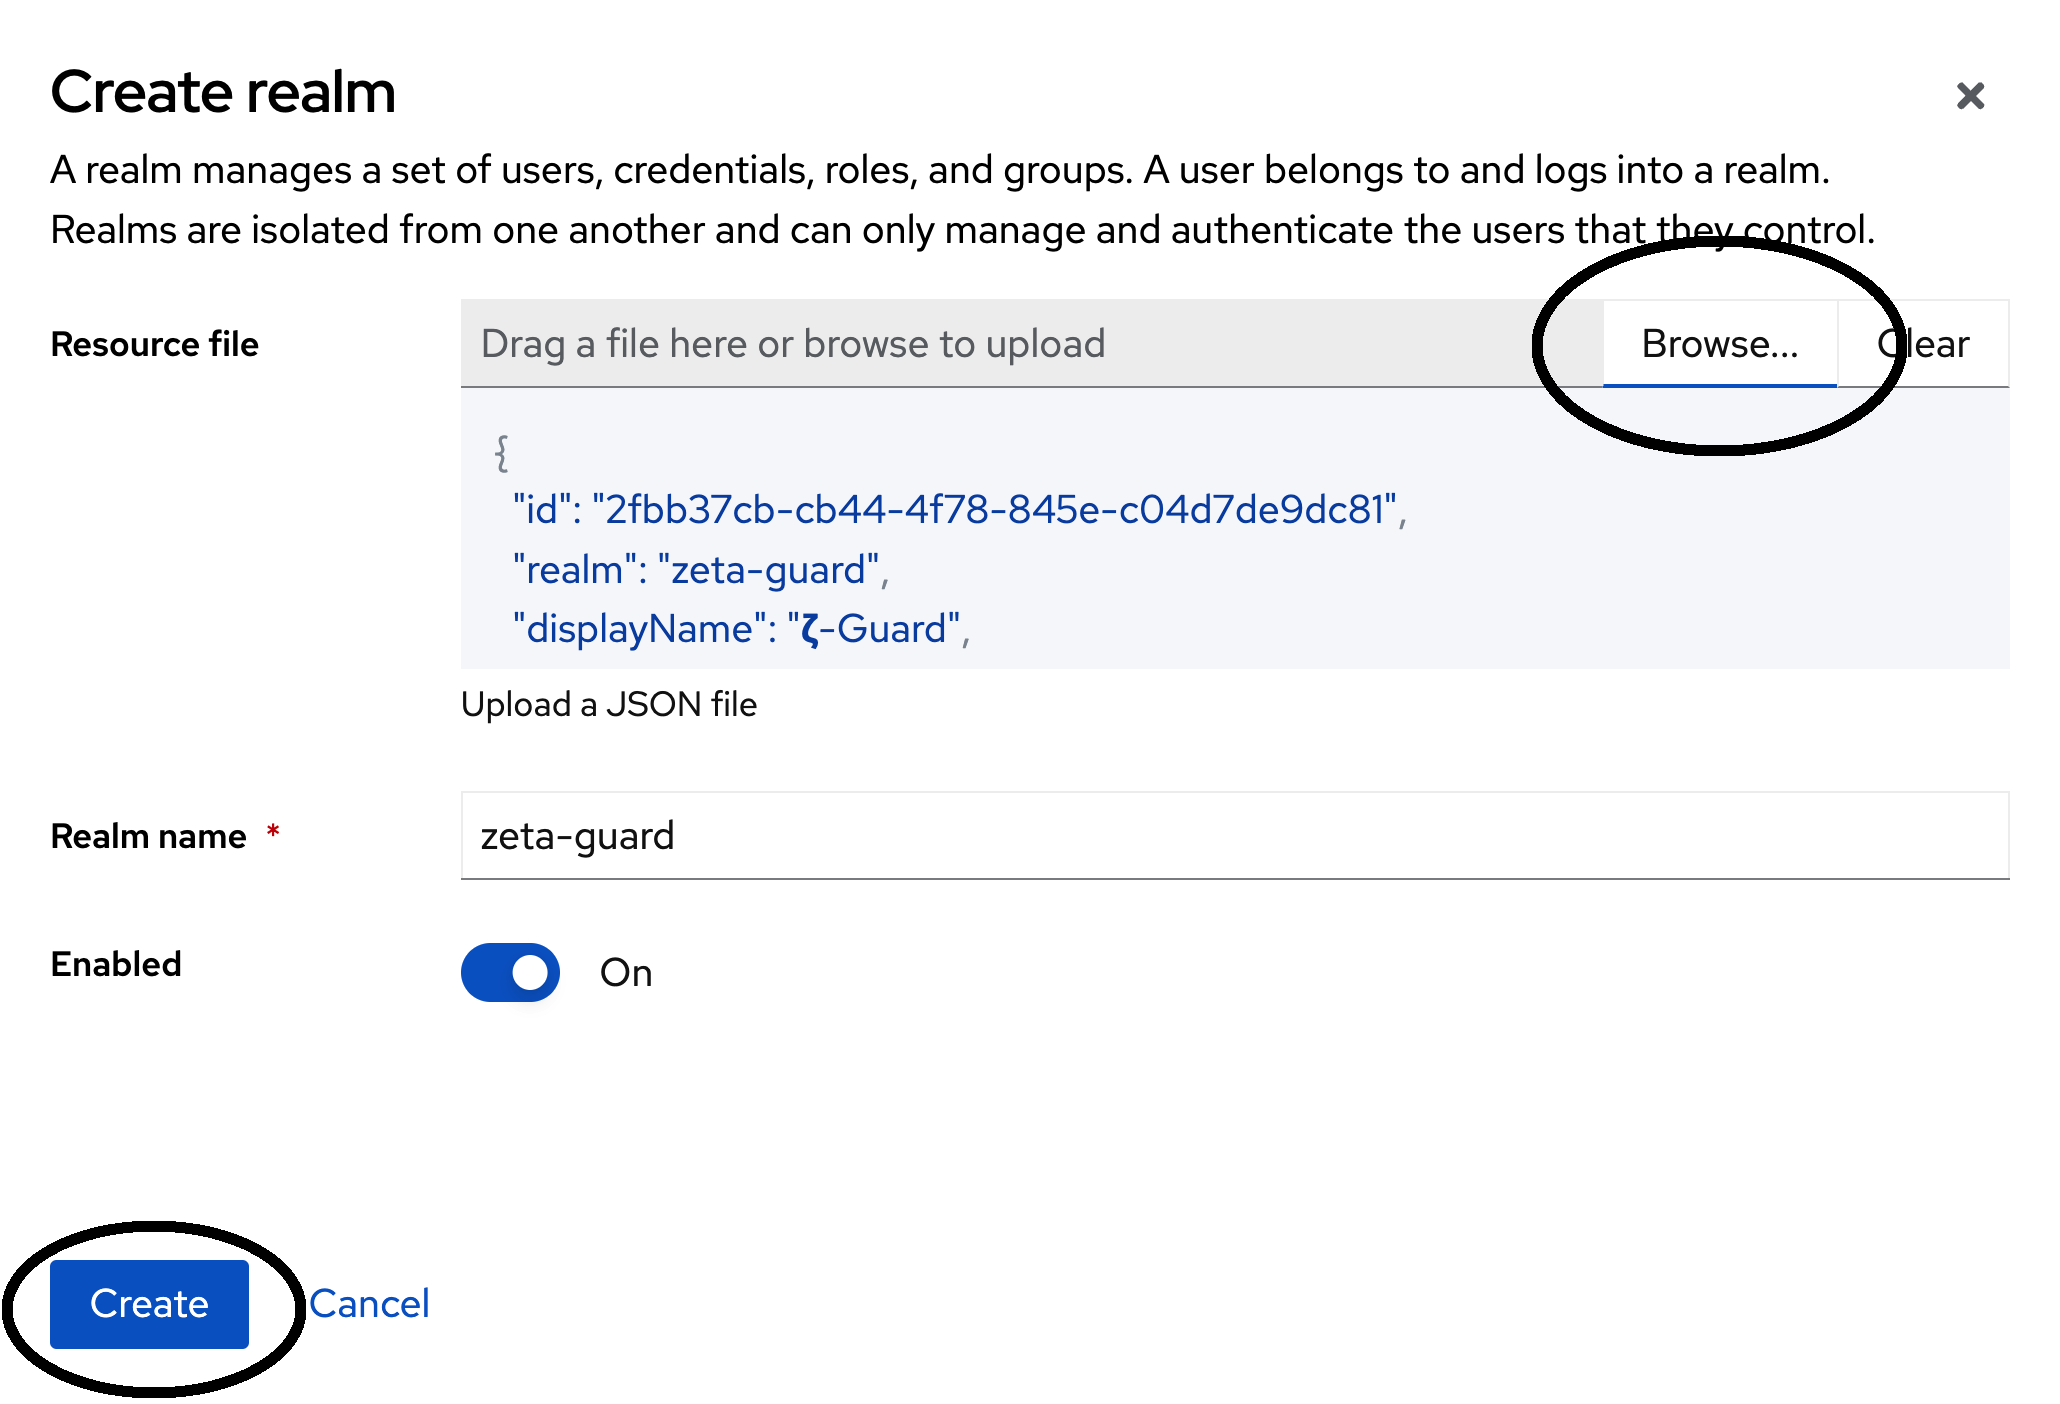Click the Resource file label

[x=154, y=344]
